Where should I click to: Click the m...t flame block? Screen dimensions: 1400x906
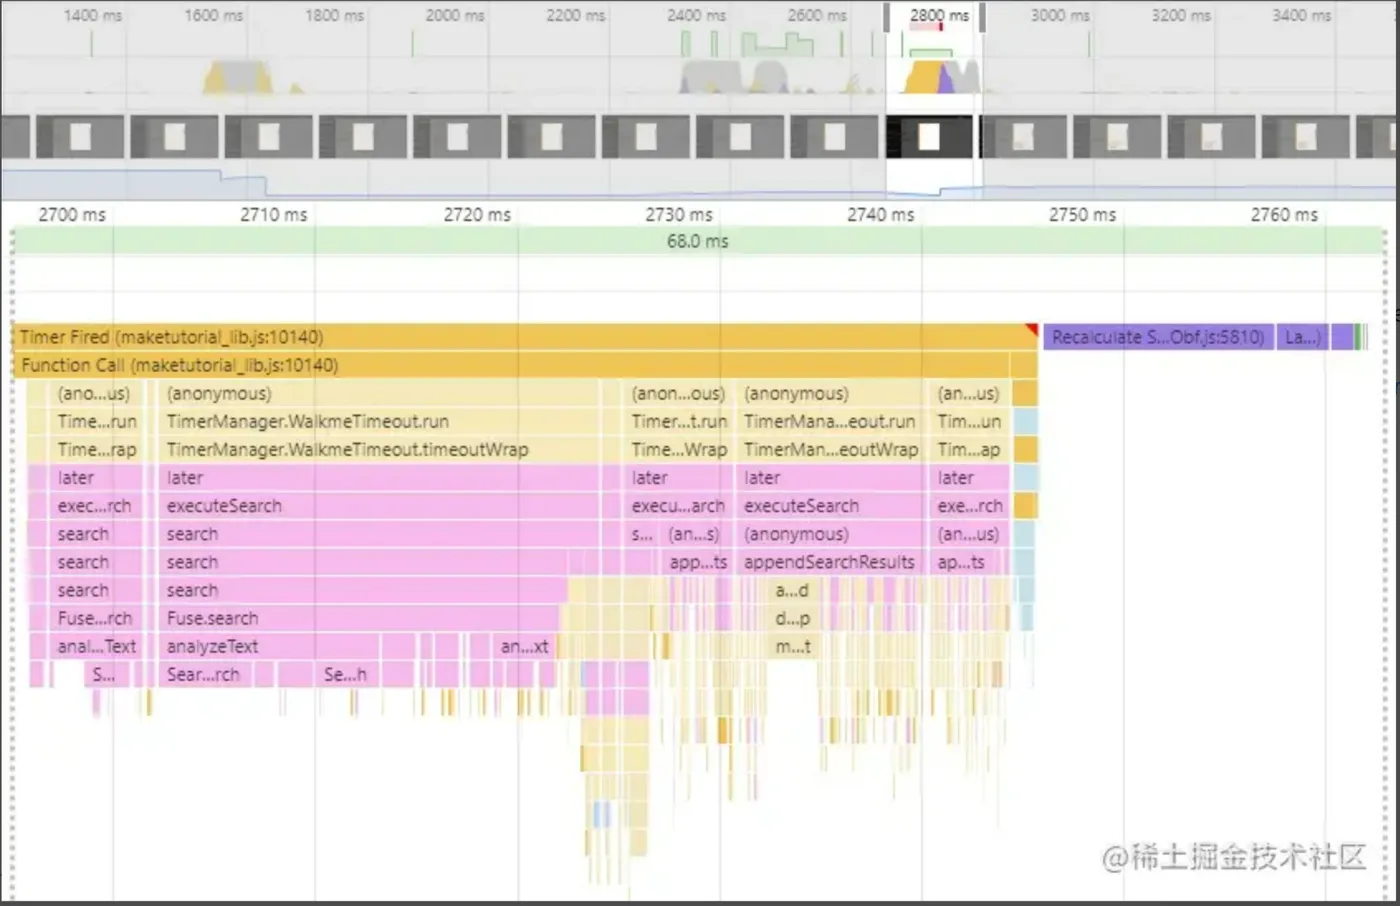click(792, 646)
